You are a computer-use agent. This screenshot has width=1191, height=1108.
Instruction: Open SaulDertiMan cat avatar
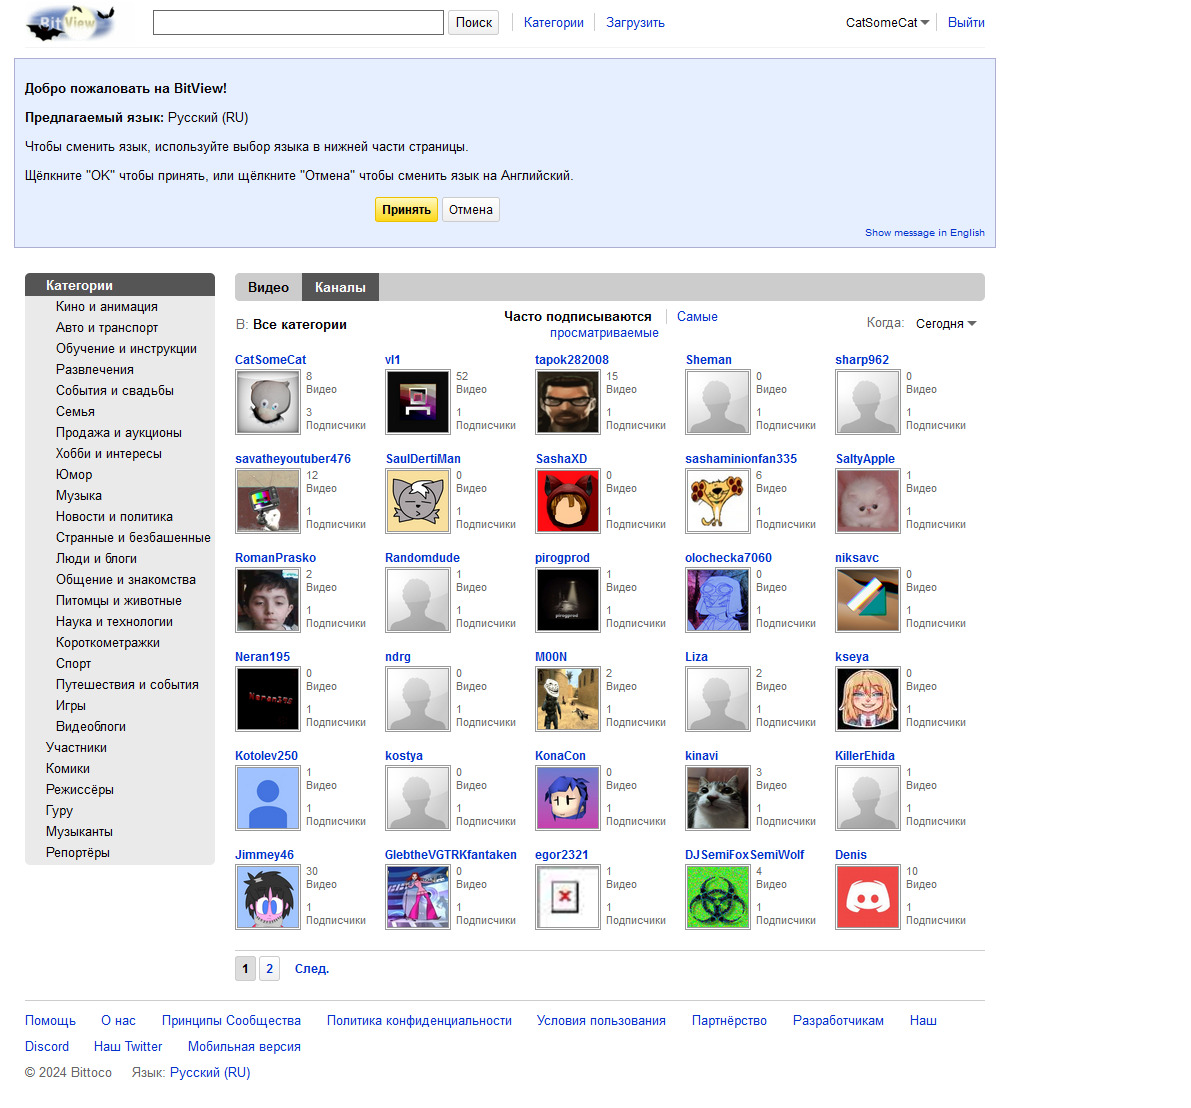point(418,501)
